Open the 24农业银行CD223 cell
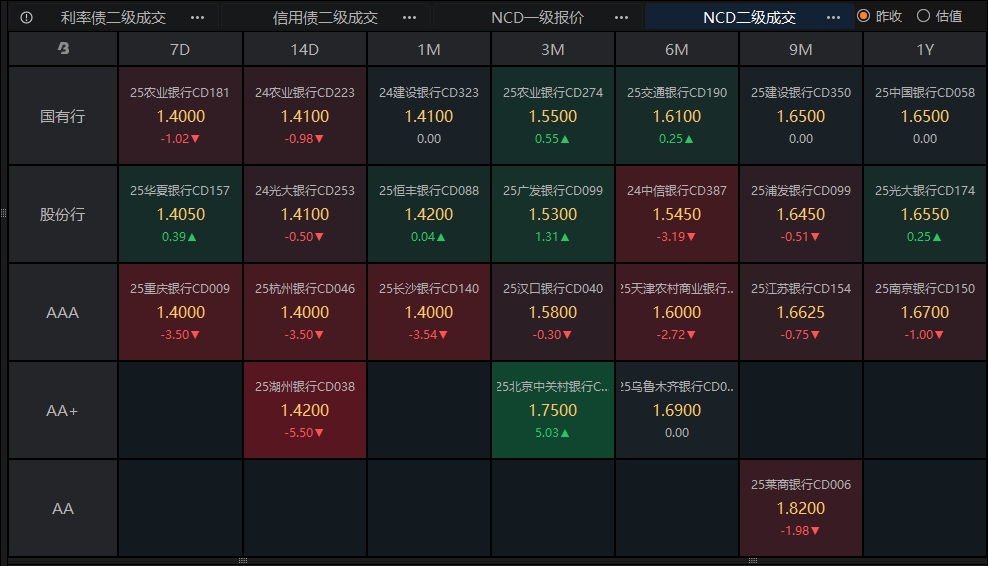Image resolution: width=988 pixels, height=566 pixels. click(x=304, y=116)
